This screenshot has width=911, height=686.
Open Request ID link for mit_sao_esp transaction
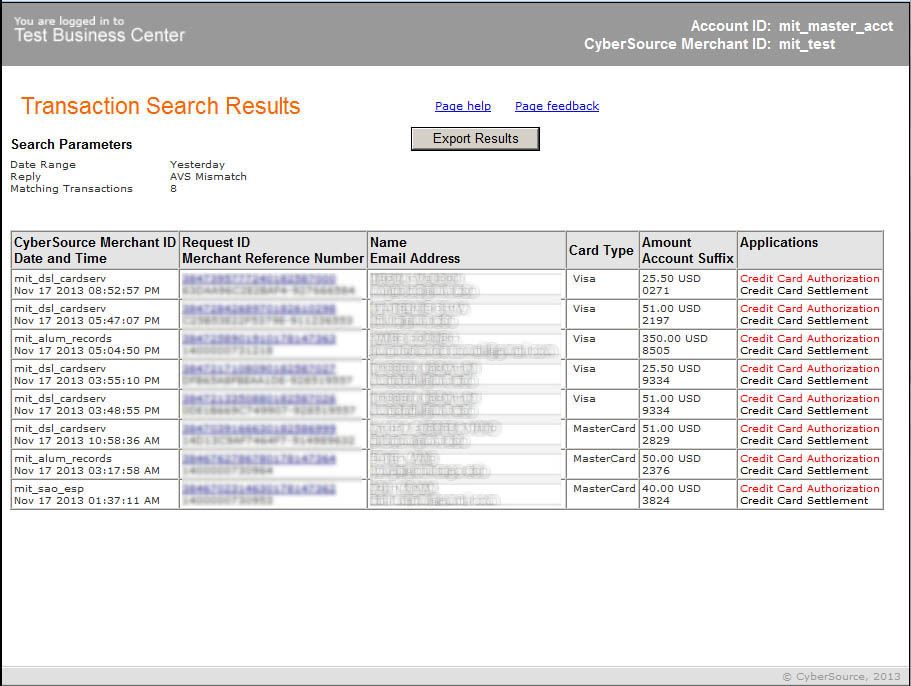point(259,489)
